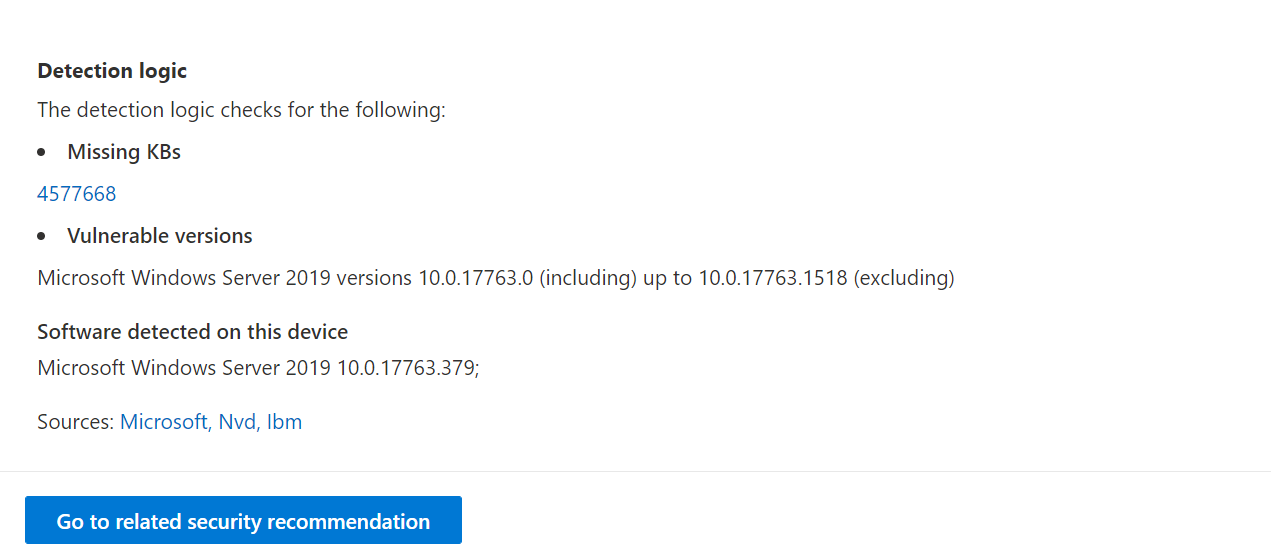Click Go to related security recommendation
Screen dimensions: 1271x557
coord(243,521)
